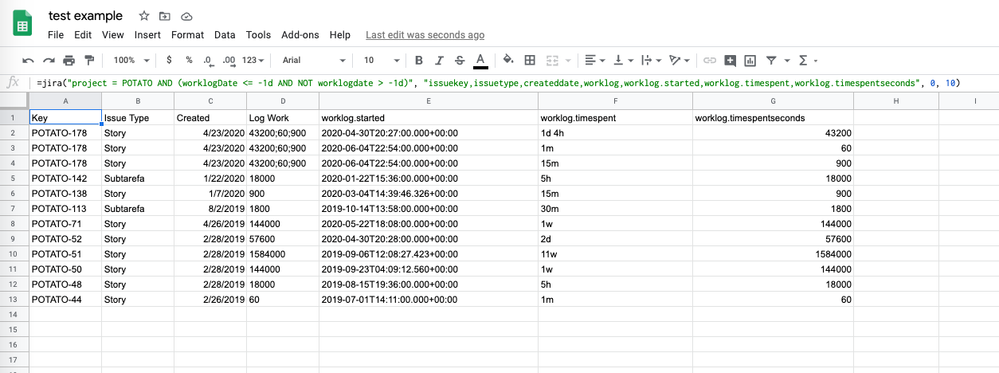The width and height of the screenshot is (999, 373).
Task: Select cell POTATO-142
Action: tap(64, 179)
